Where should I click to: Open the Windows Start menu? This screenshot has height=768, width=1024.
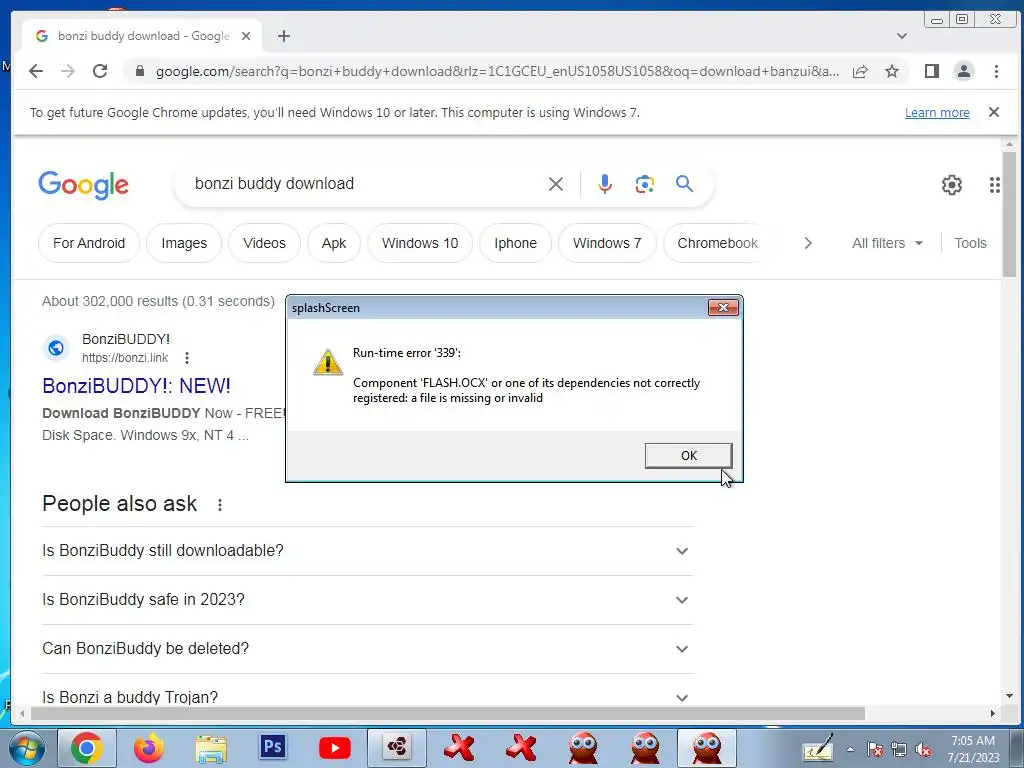(26, 748)
